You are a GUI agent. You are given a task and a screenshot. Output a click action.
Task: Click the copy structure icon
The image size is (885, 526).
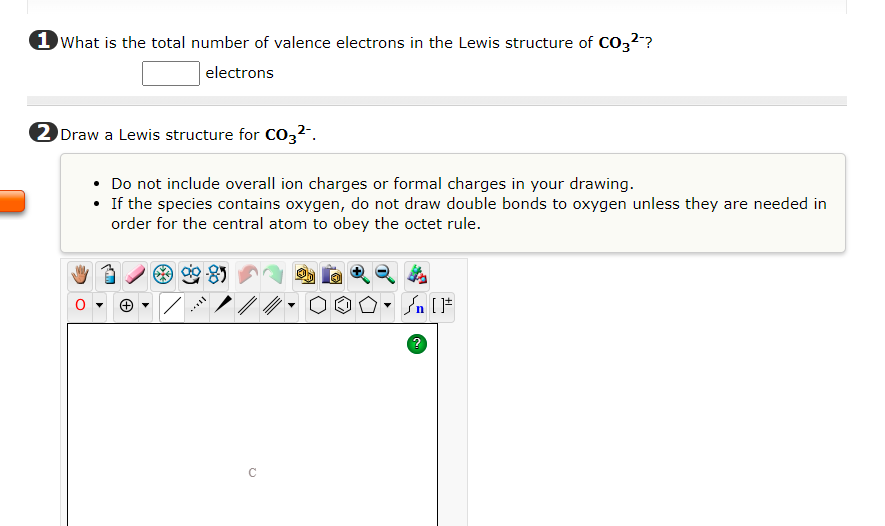305,275
